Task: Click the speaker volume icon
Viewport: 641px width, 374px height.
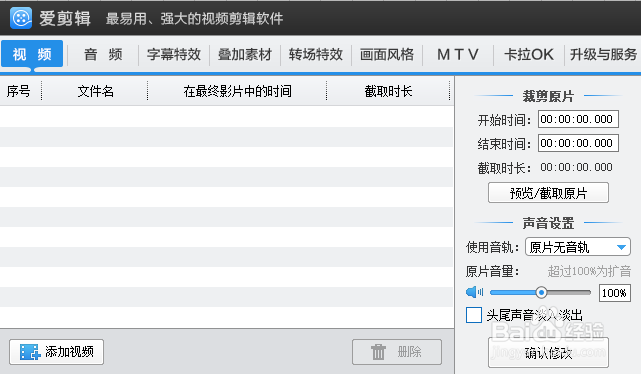Action: click(474, 292)
